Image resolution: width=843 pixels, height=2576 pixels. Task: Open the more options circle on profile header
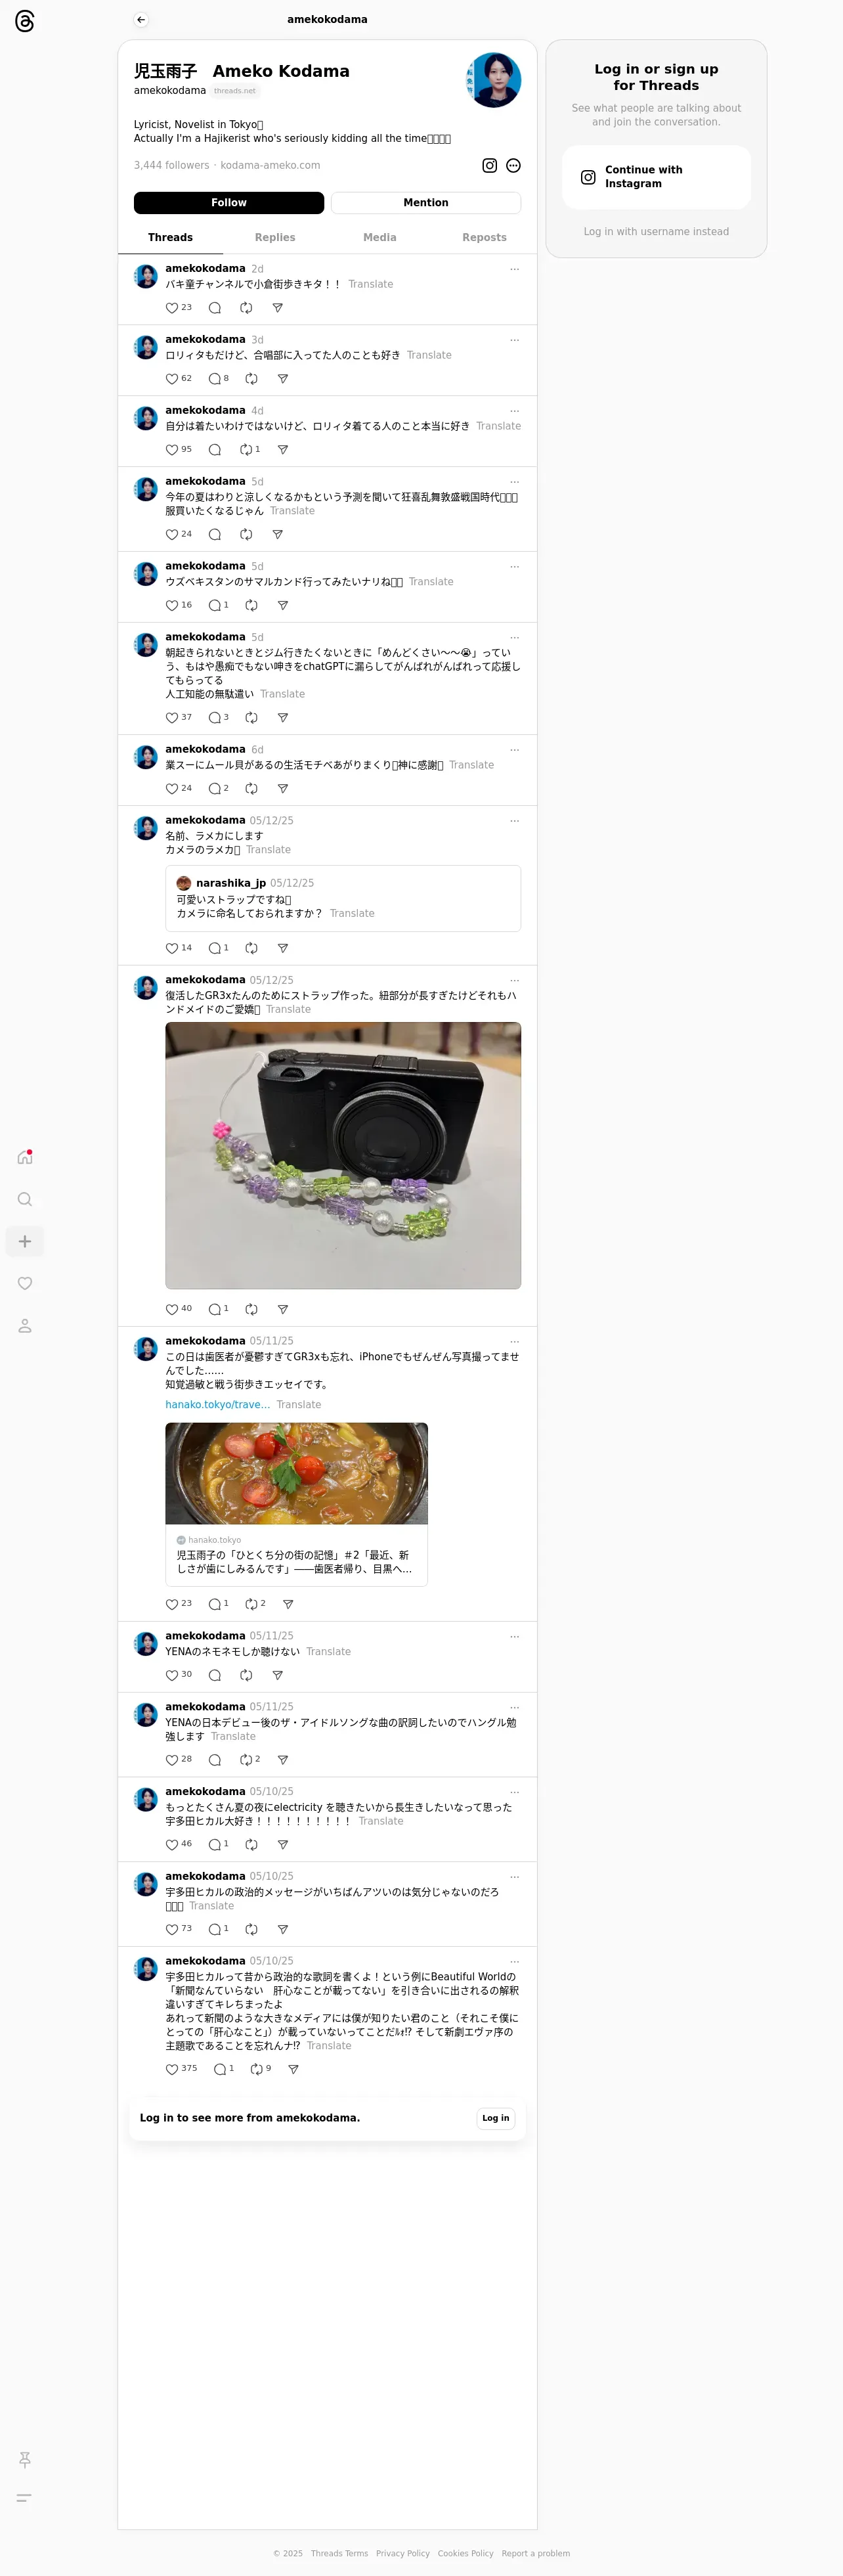coord(513,165)
